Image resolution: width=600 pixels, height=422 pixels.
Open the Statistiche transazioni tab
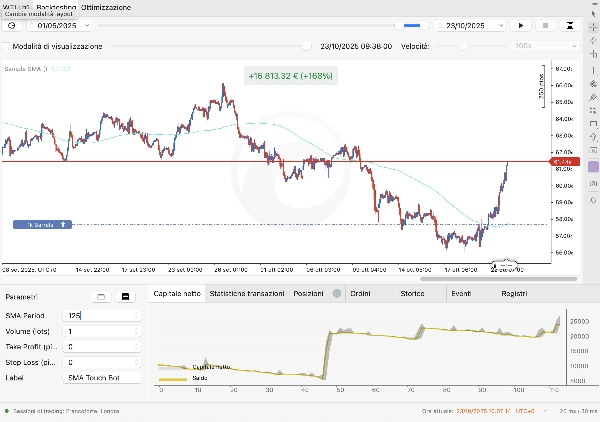[246, 293]
